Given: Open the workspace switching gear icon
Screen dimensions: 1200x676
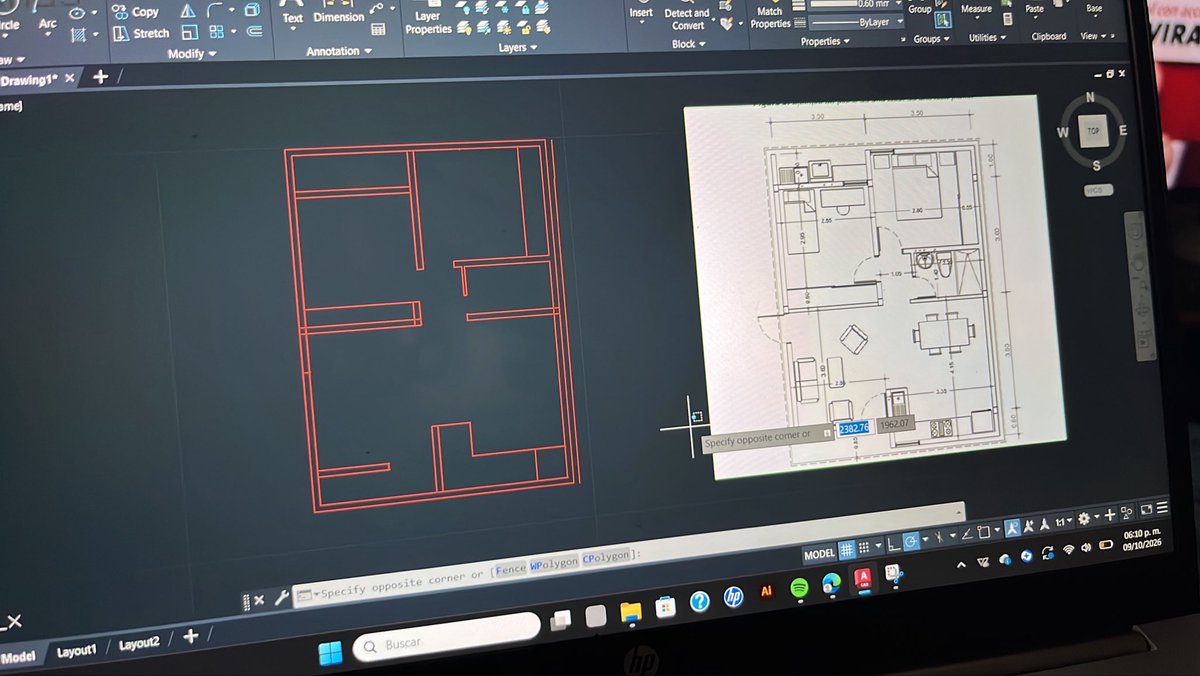Looking at the screenshot, I should click(x=1084, y=518).
